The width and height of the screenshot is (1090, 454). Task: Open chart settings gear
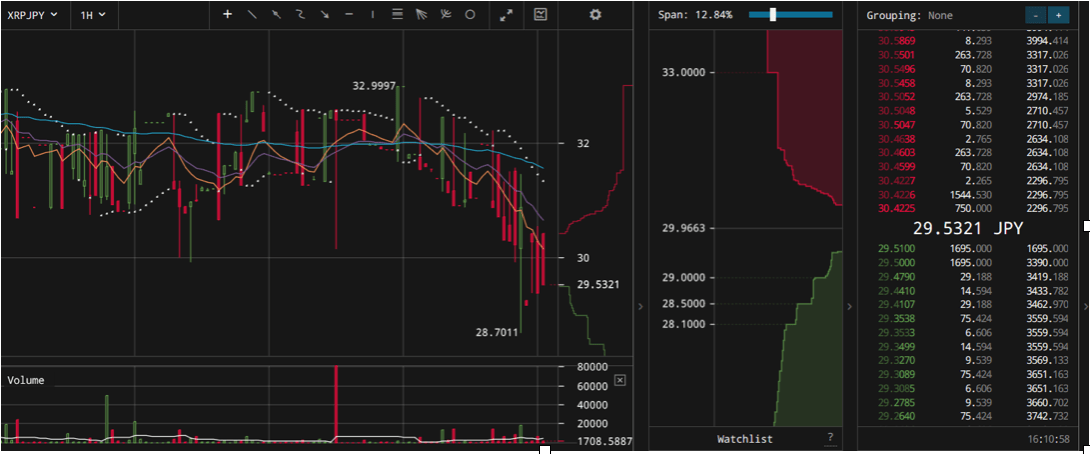(x=595, y=14)
